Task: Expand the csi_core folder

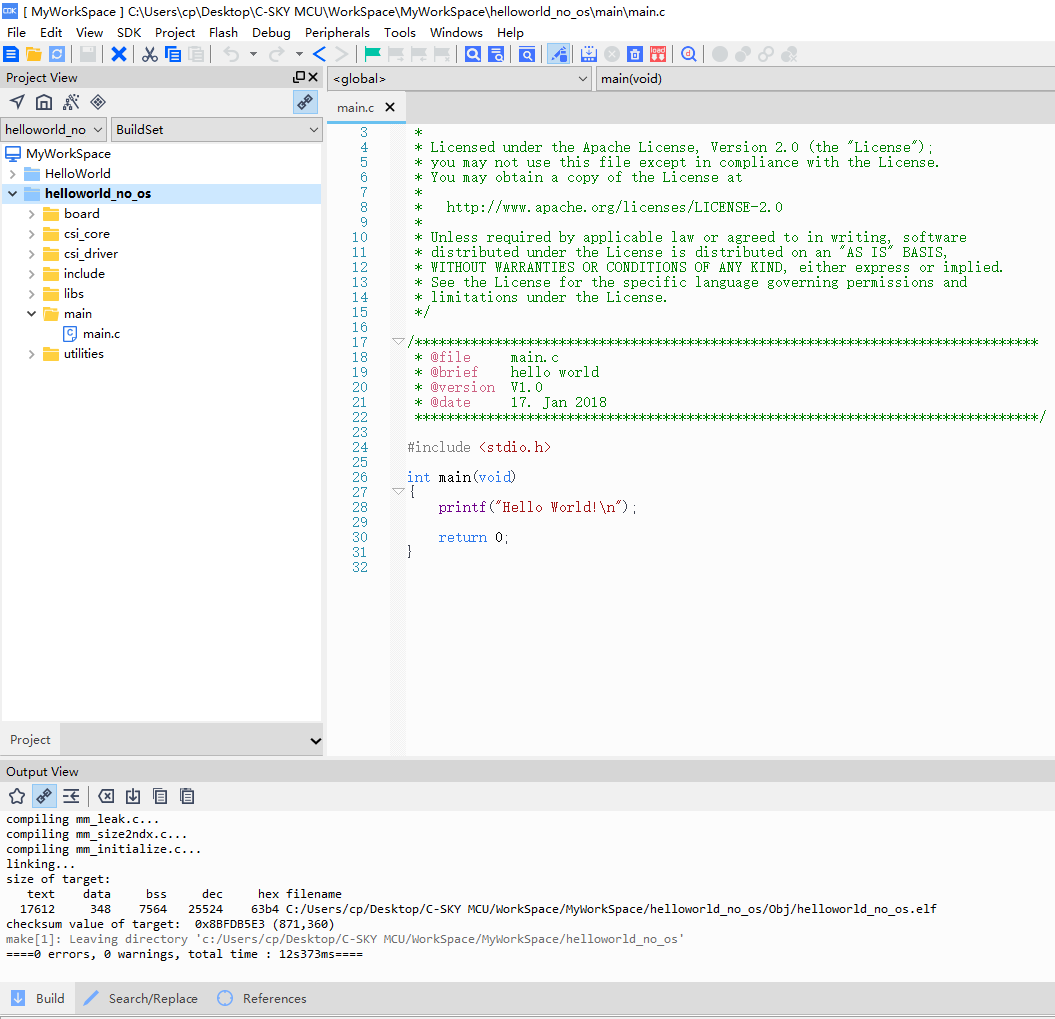Action: (32, 234)
